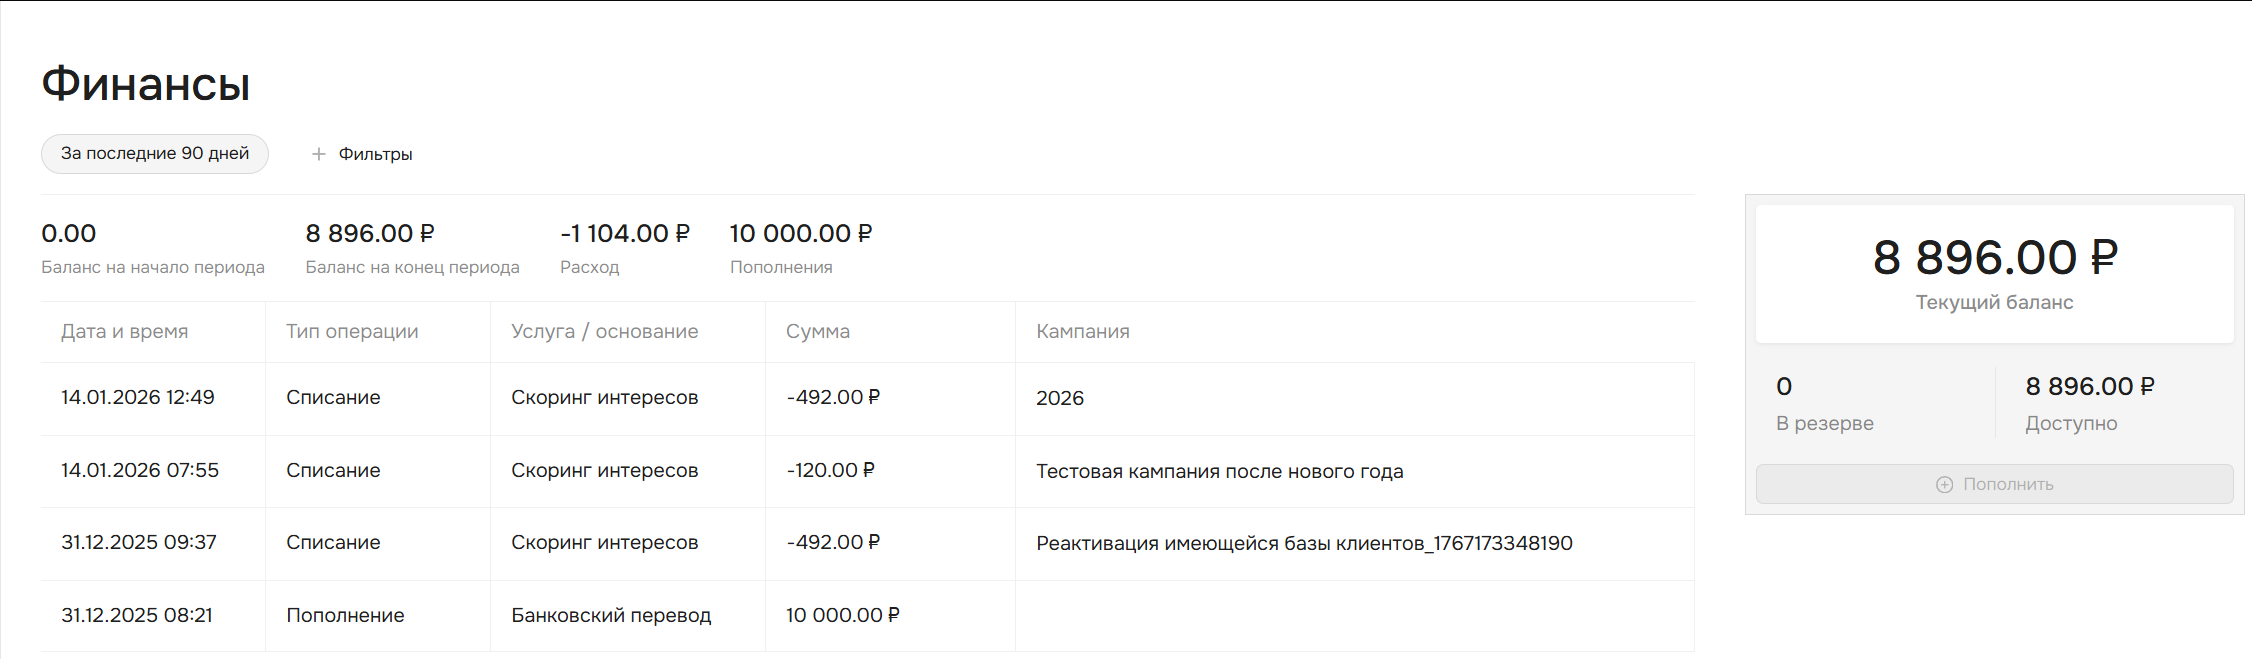
Task: Click the "Расход" summary total
Action: 624,234
